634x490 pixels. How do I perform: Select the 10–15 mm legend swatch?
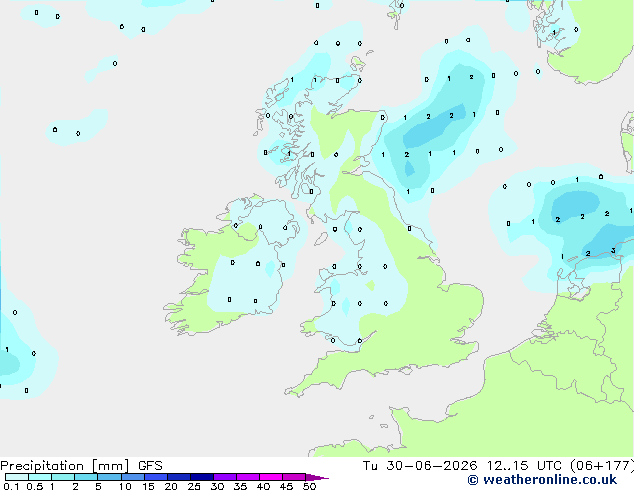[x=133, y=477]
